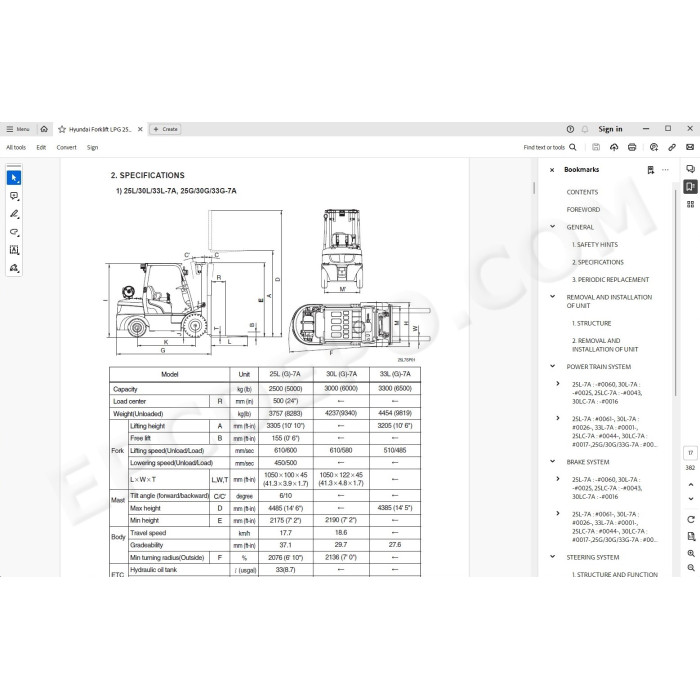Screen dimensions: 700x700
Task: Open the All tools menu
Action: (x=16, y=147)
